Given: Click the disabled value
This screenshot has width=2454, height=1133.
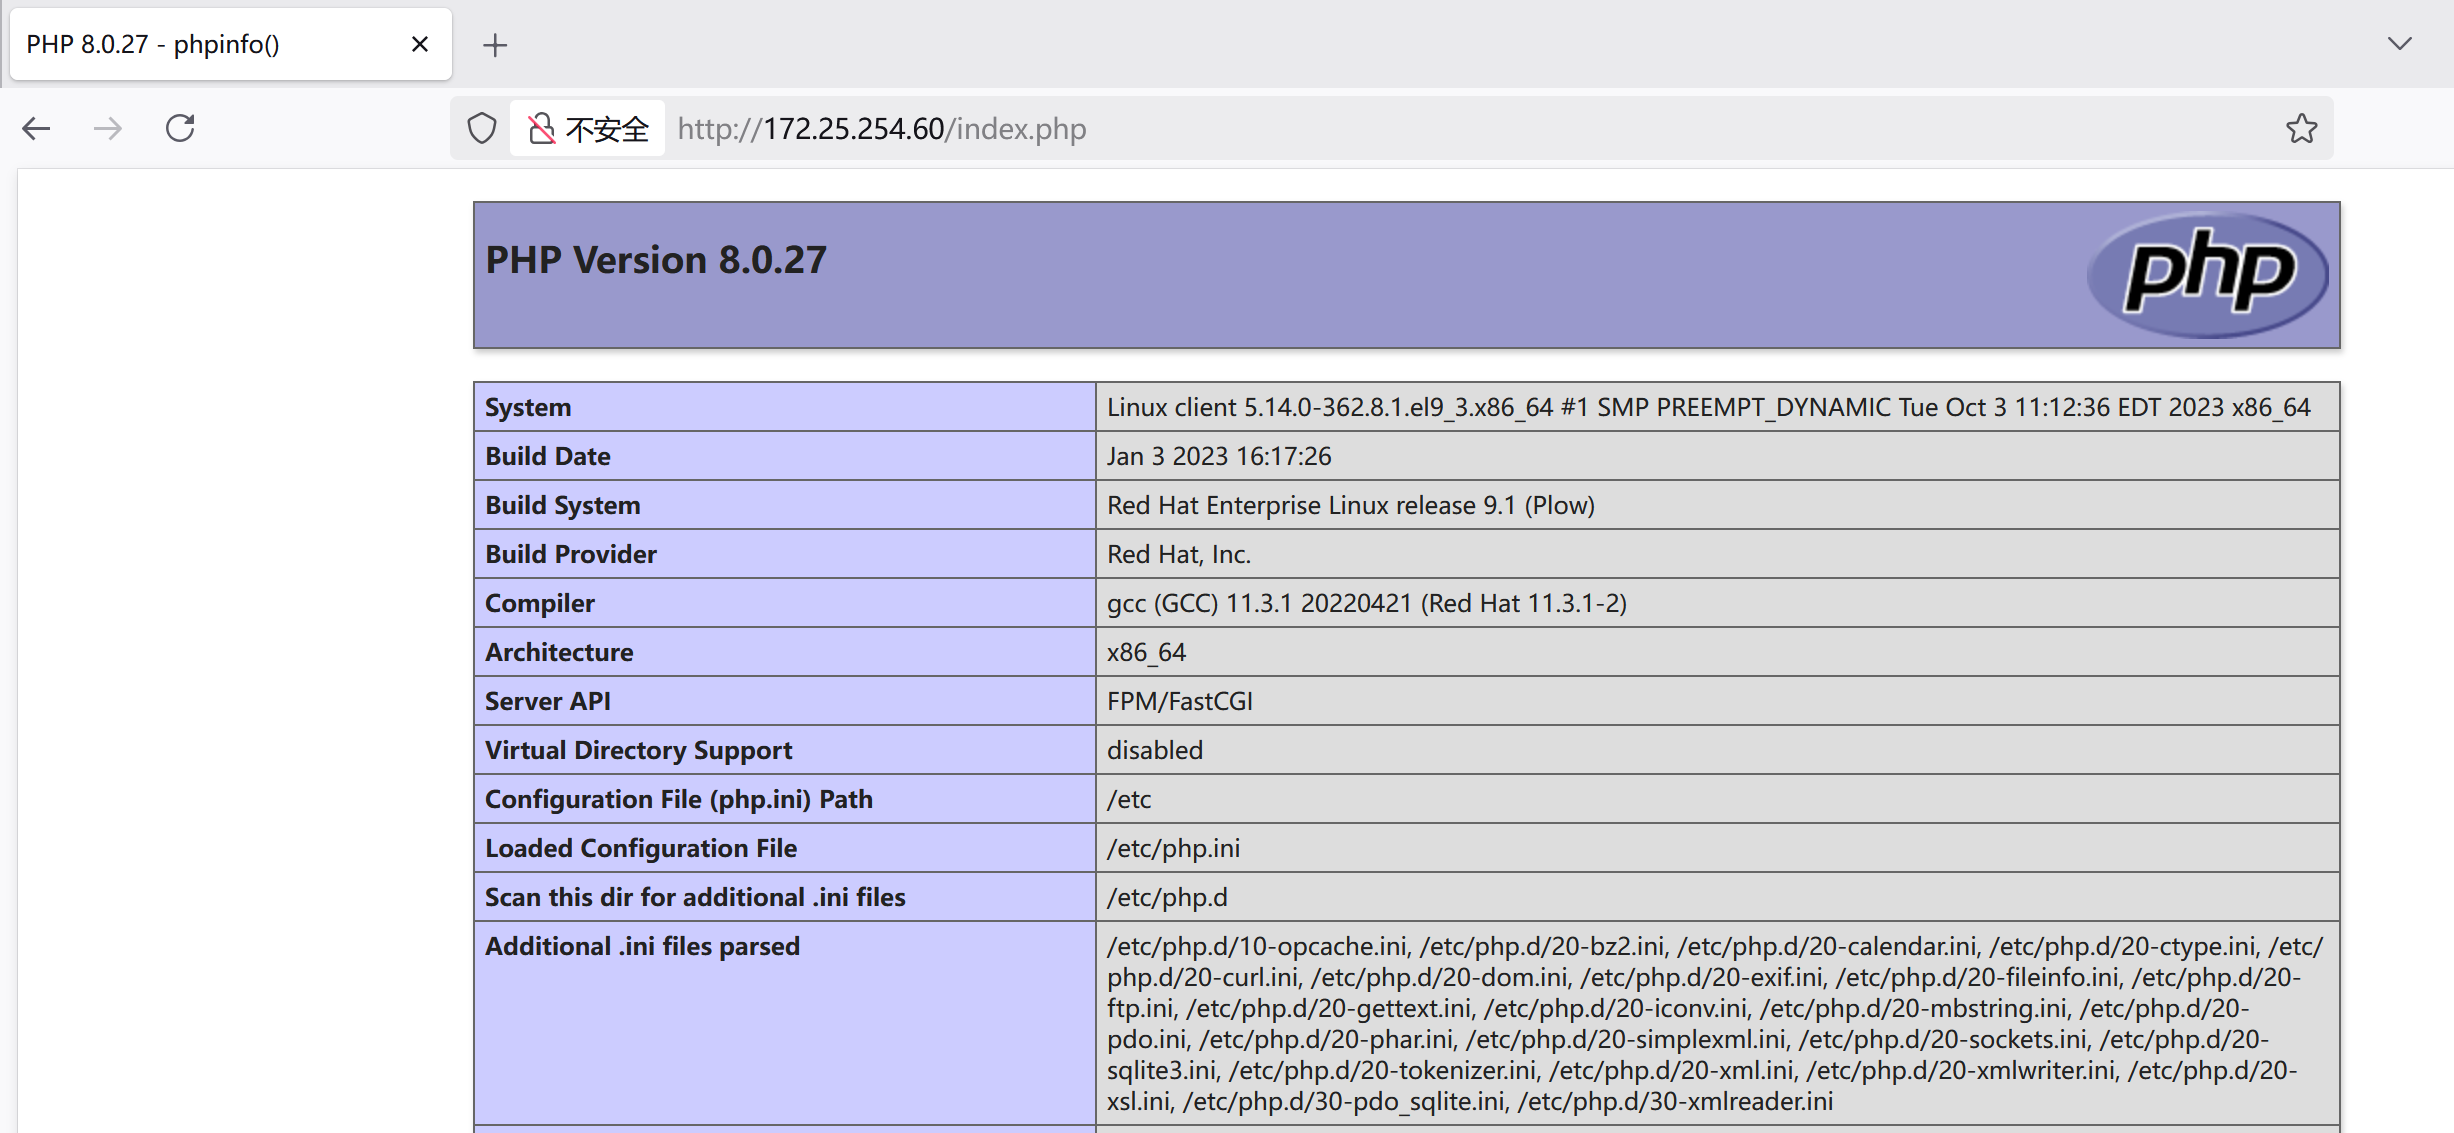Looking at the screenshot, I should click(1155, 750).
